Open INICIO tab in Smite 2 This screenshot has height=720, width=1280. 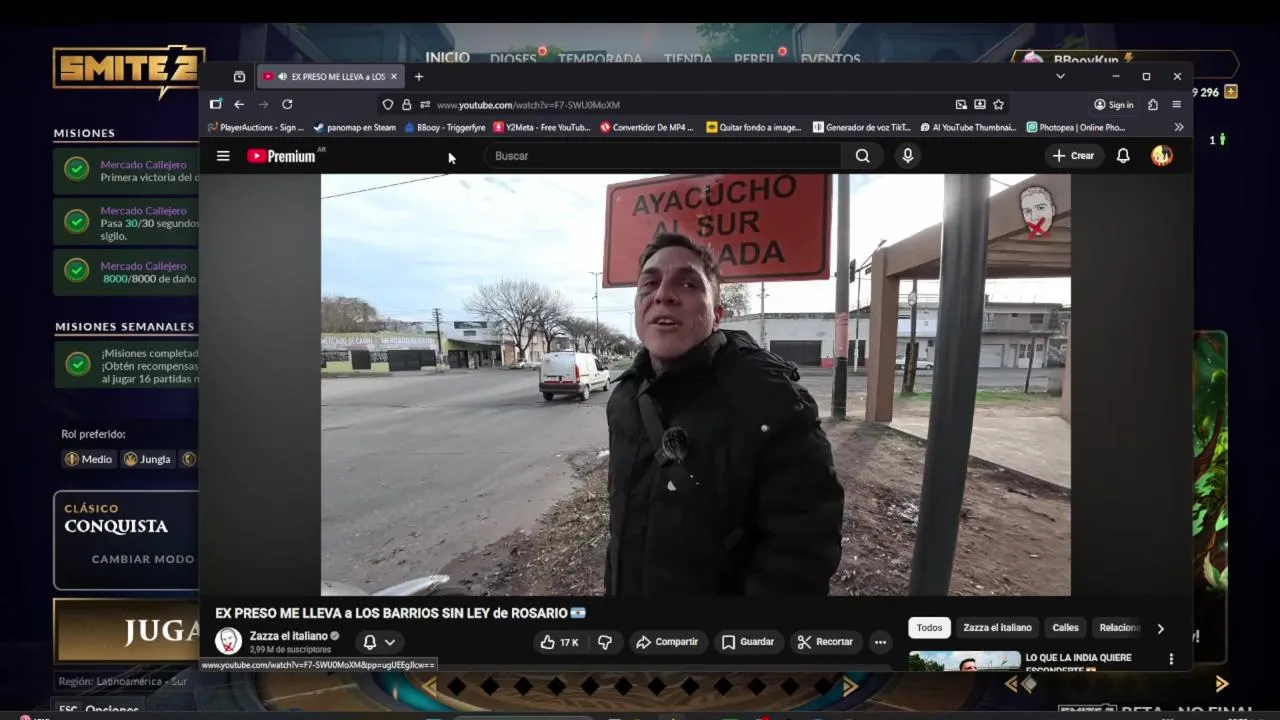(x=447, y=58)
